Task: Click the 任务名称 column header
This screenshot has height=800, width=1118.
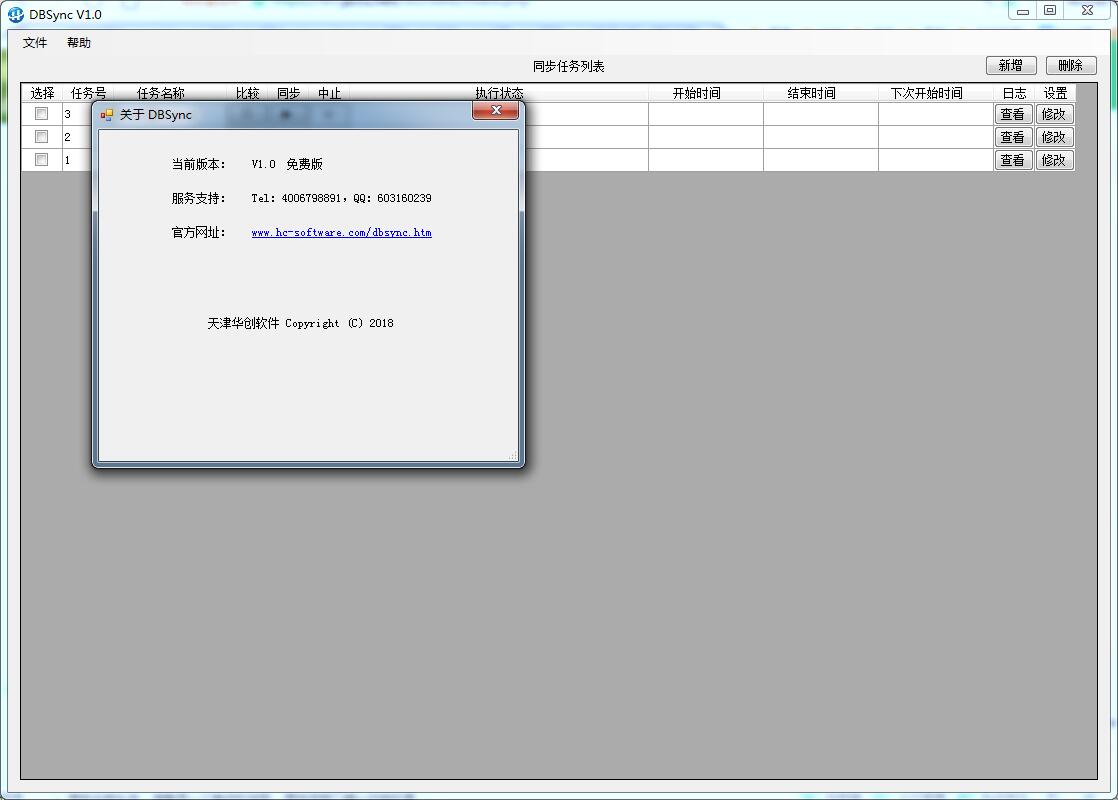Action: (x=159, y=92)
